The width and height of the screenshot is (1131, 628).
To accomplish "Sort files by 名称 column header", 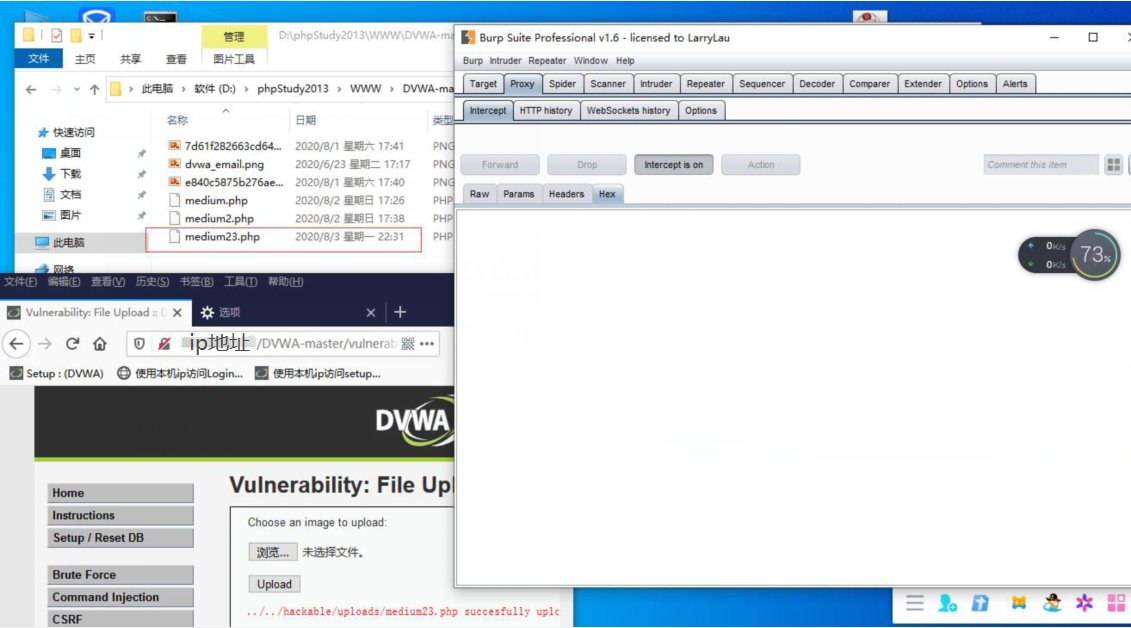I will click(177, 120).
